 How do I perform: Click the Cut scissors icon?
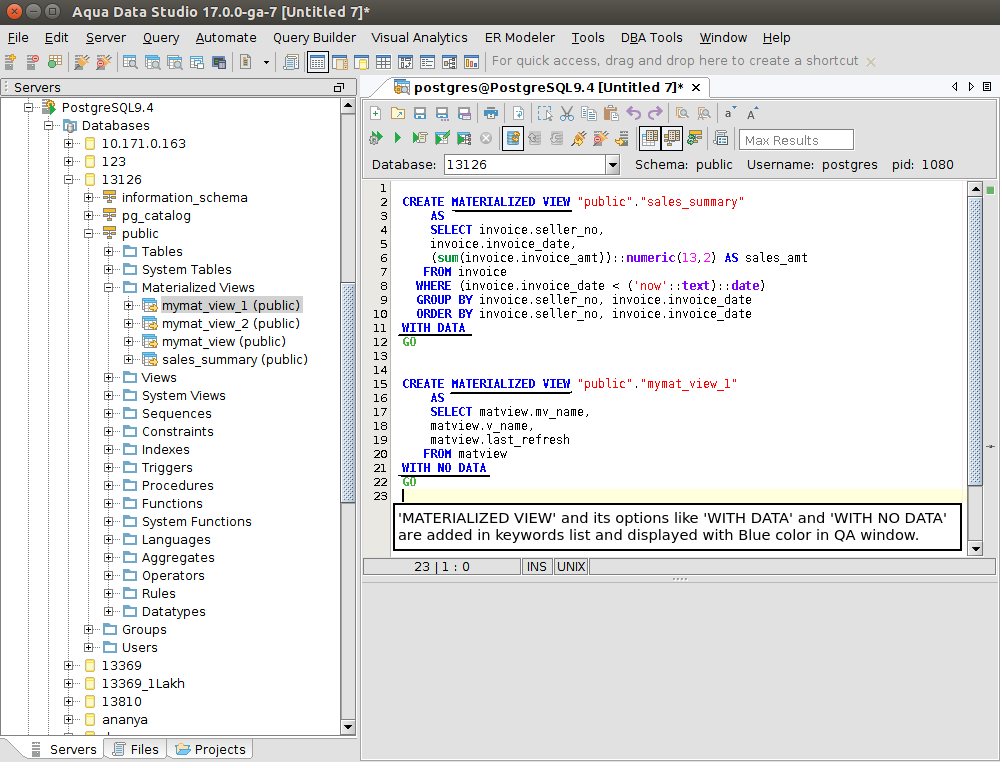pos(567,113)
